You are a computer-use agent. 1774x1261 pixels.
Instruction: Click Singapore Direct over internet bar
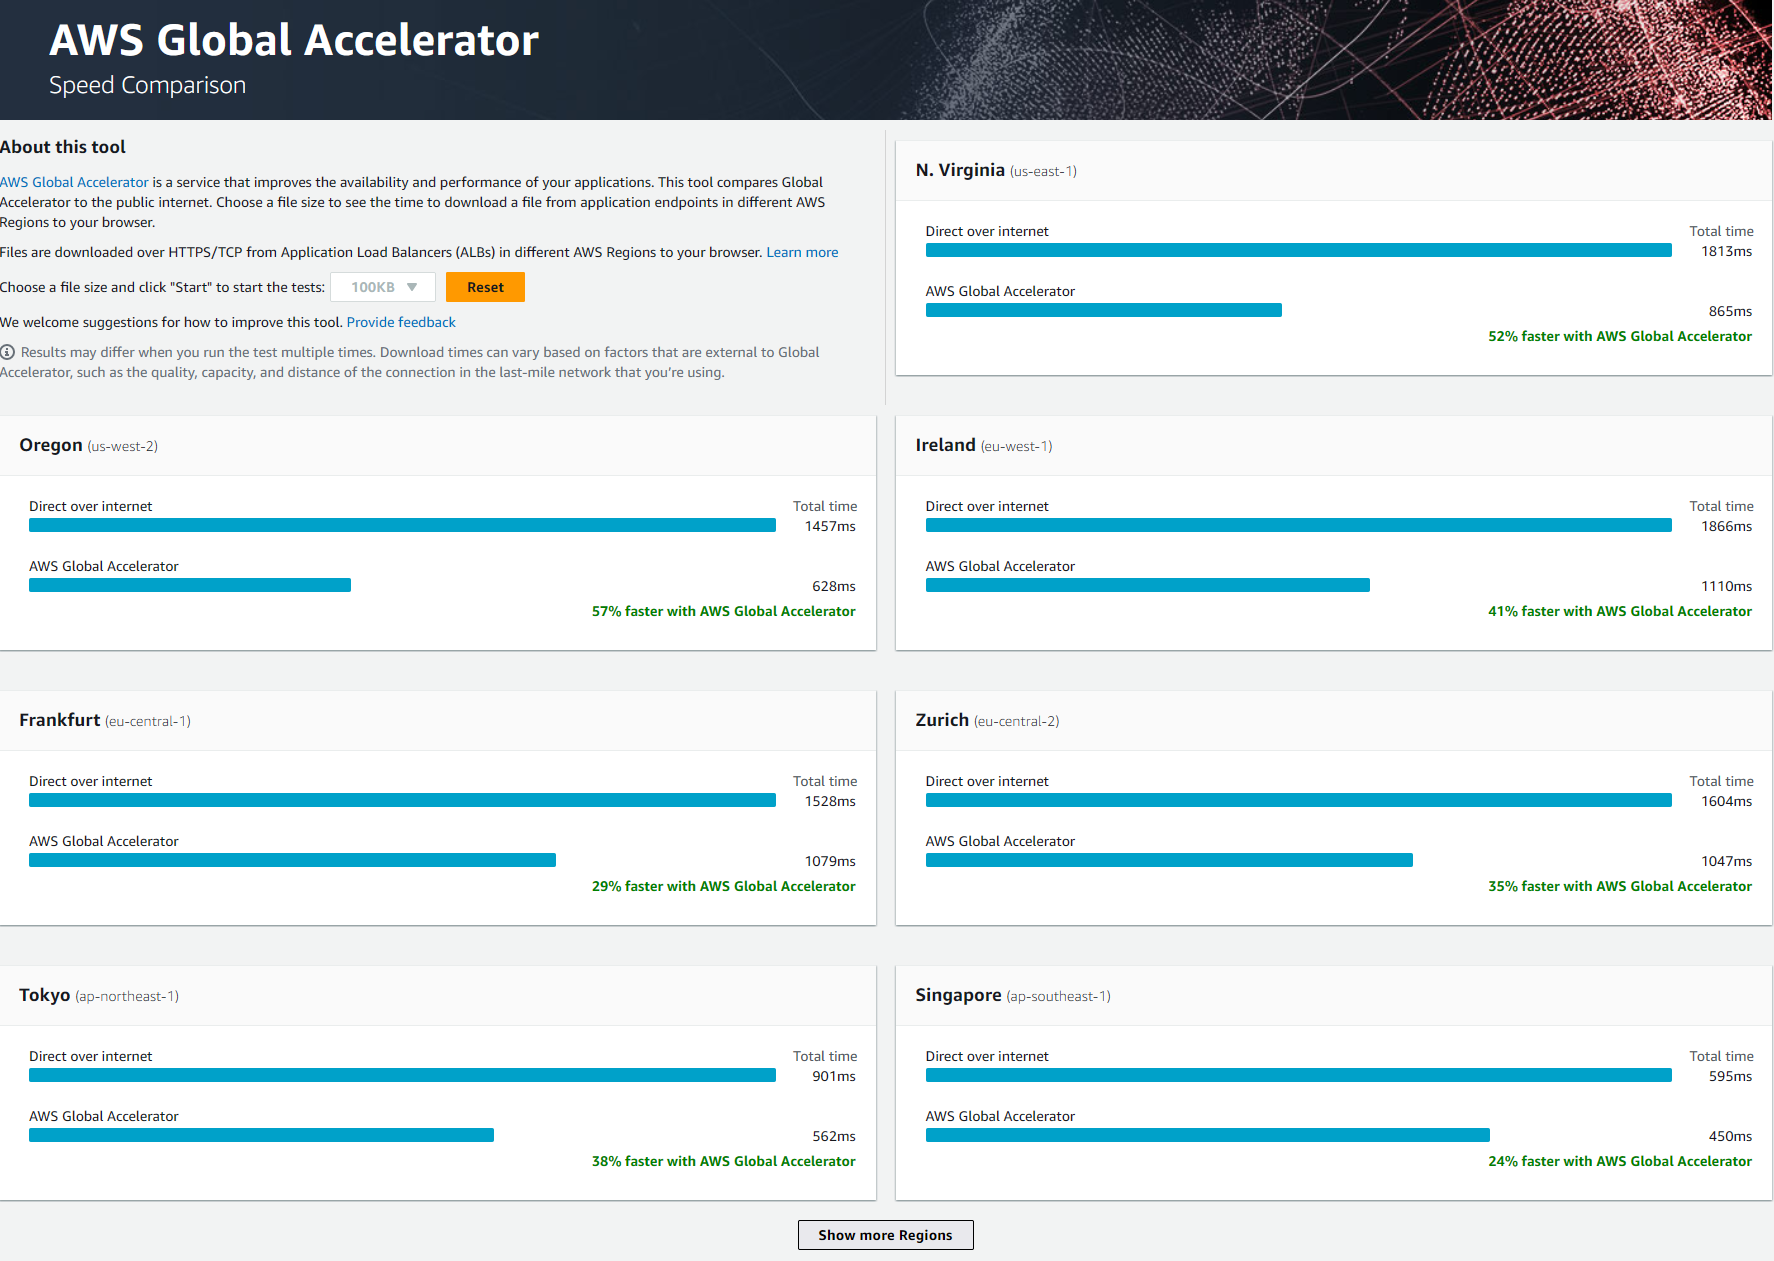pyautogui.click(x=1299, y=1075)
